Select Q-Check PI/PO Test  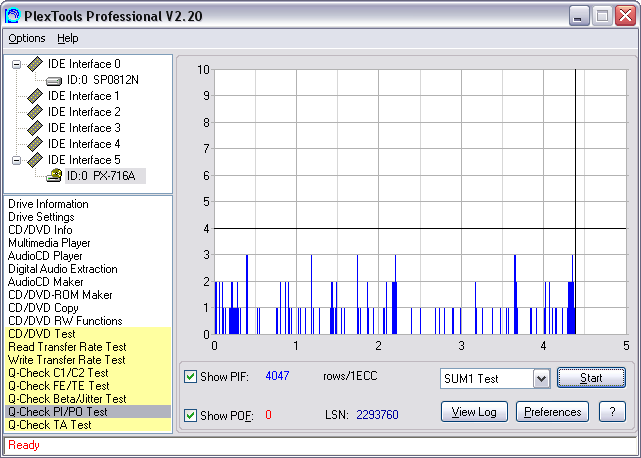click(88, 412)
